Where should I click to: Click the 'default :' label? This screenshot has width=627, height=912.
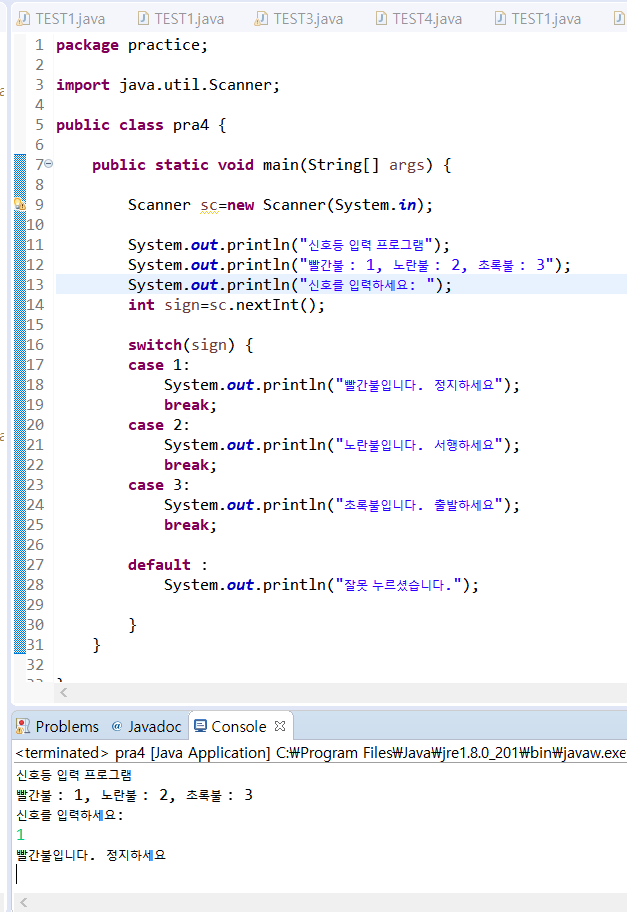[168, 565]
